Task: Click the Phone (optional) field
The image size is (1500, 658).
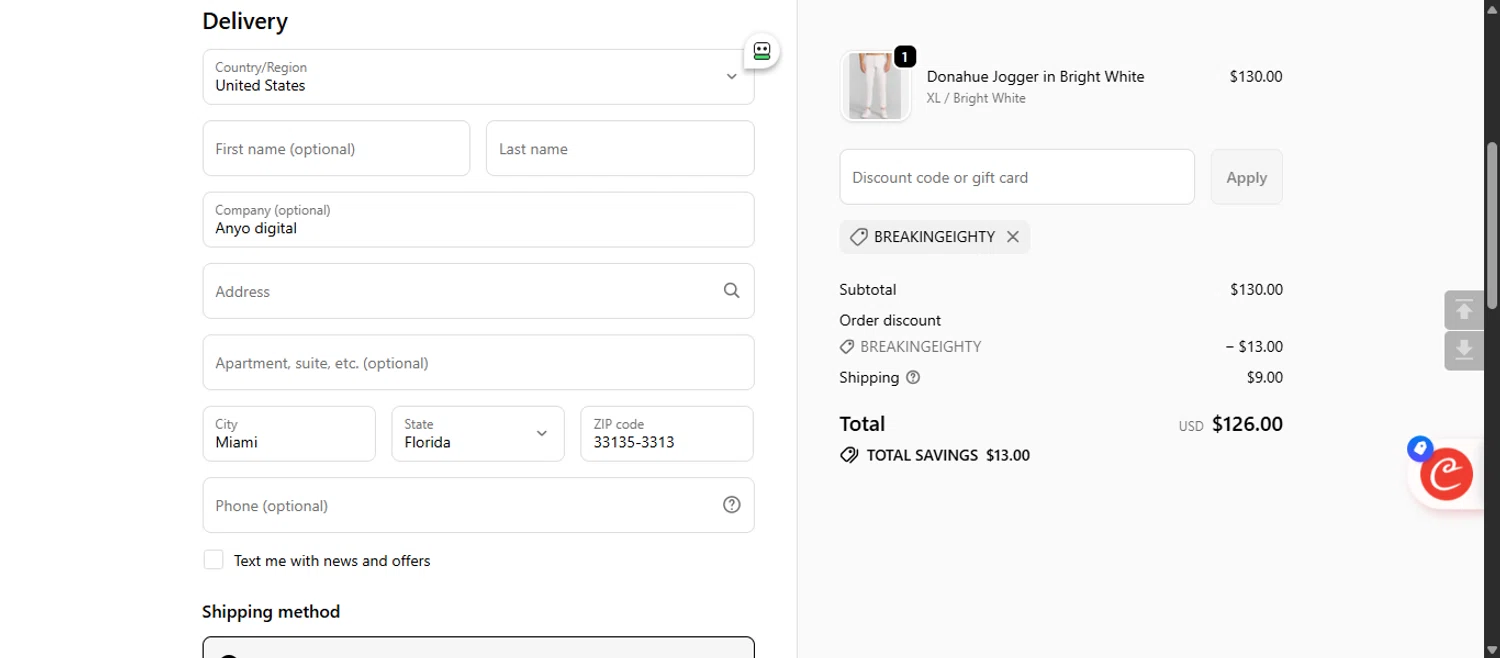Action: [478, 505]
